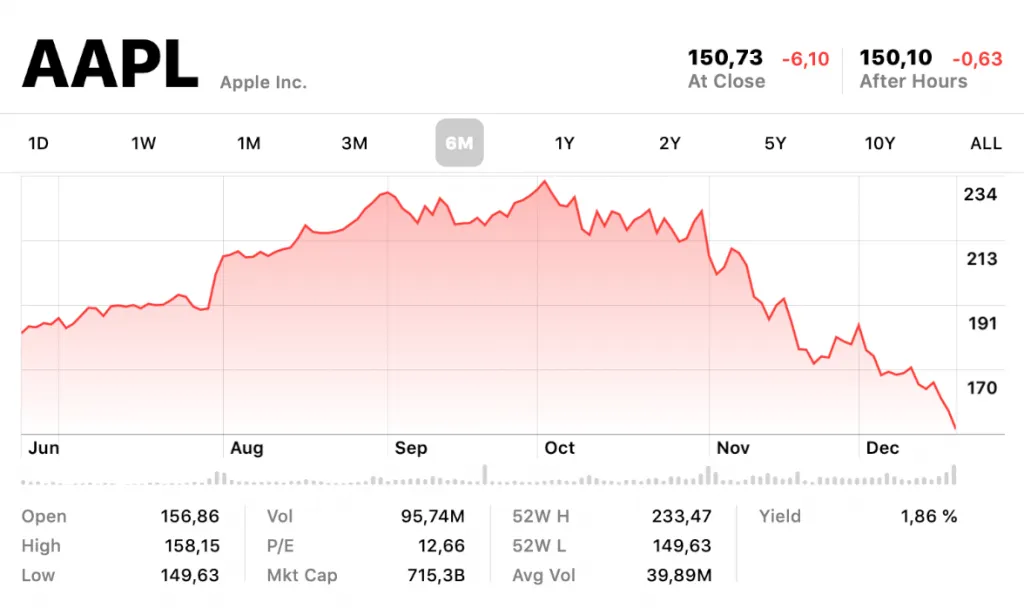This screenshot has width=1024, height=608.
Task: Click the Nov label on time axis
Action: coord(733,448)
